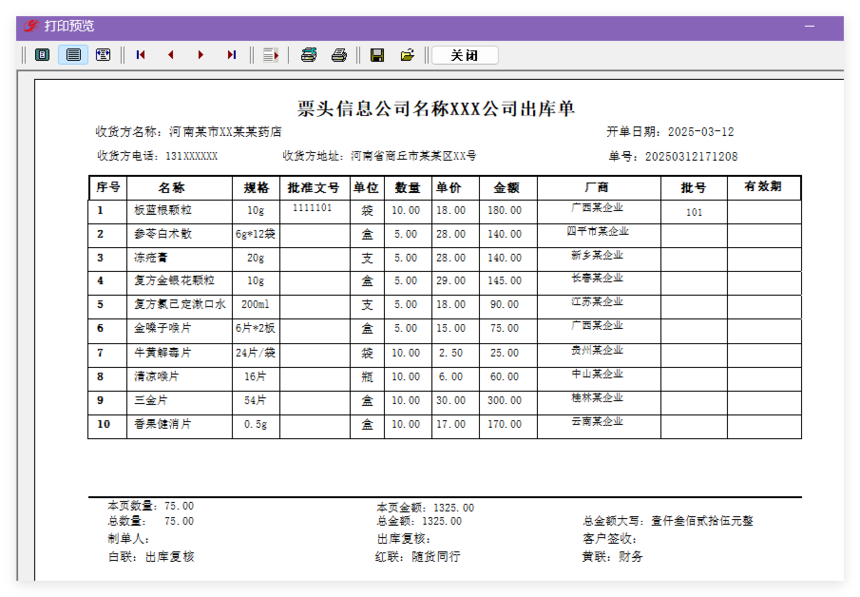The image size is (860, 597).
Task: Open a report file with the folder icon
Action: [408, 55]
